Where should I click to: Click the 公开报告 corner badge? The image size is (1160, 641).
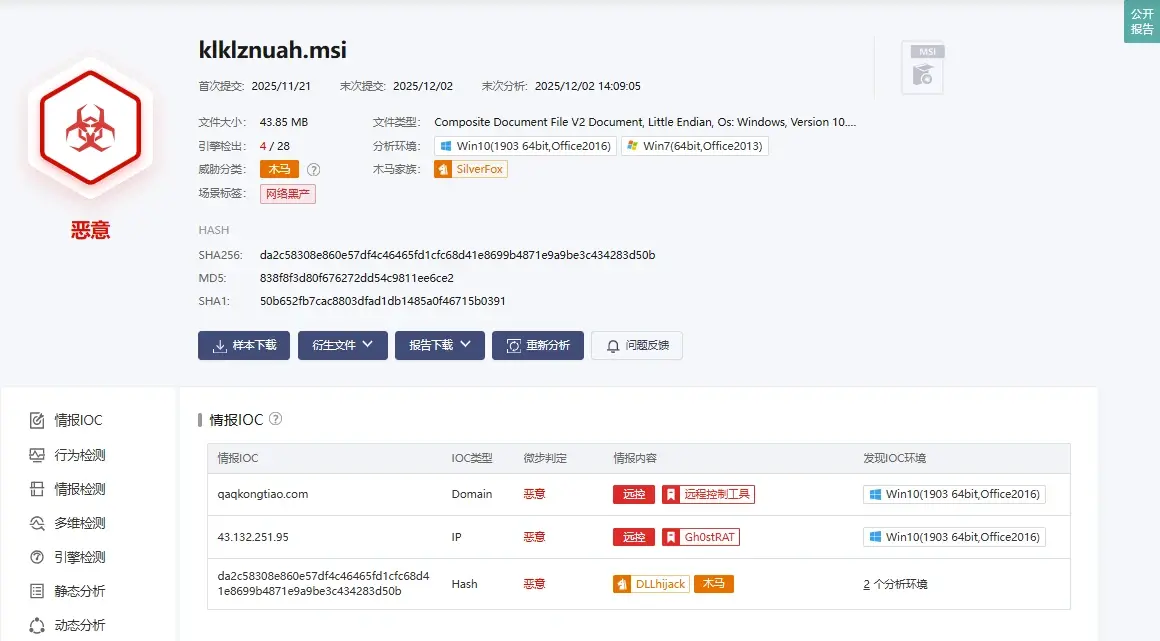pos(1142,21)
